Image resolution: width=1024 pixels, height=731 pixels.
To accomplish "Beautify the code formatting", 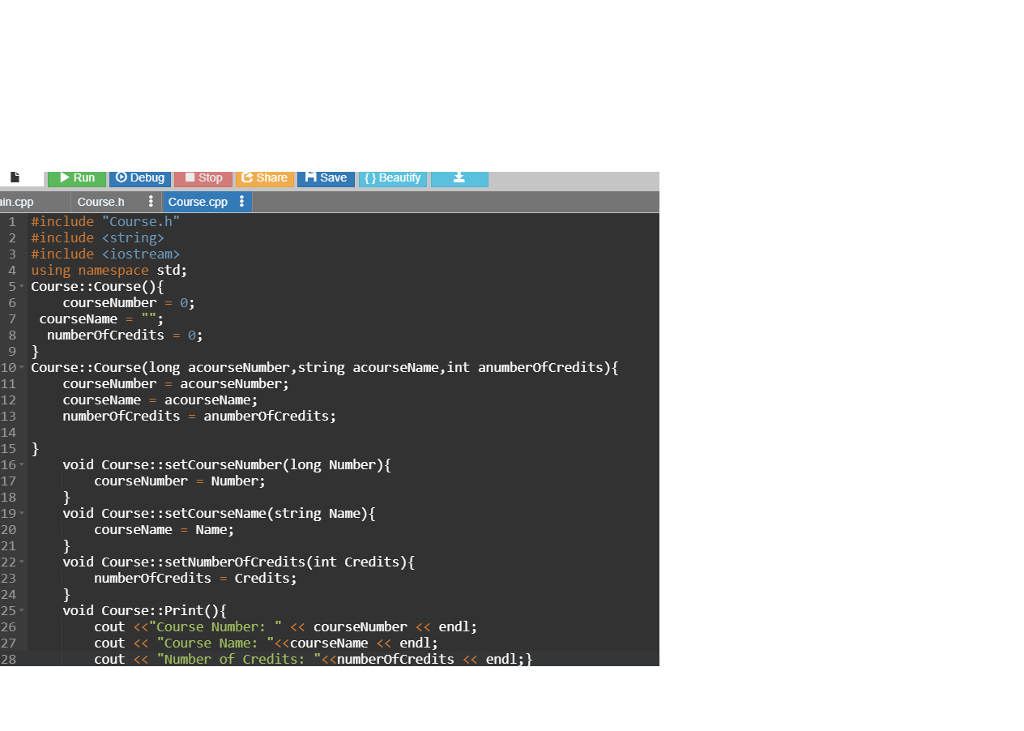I will point(392,178).
